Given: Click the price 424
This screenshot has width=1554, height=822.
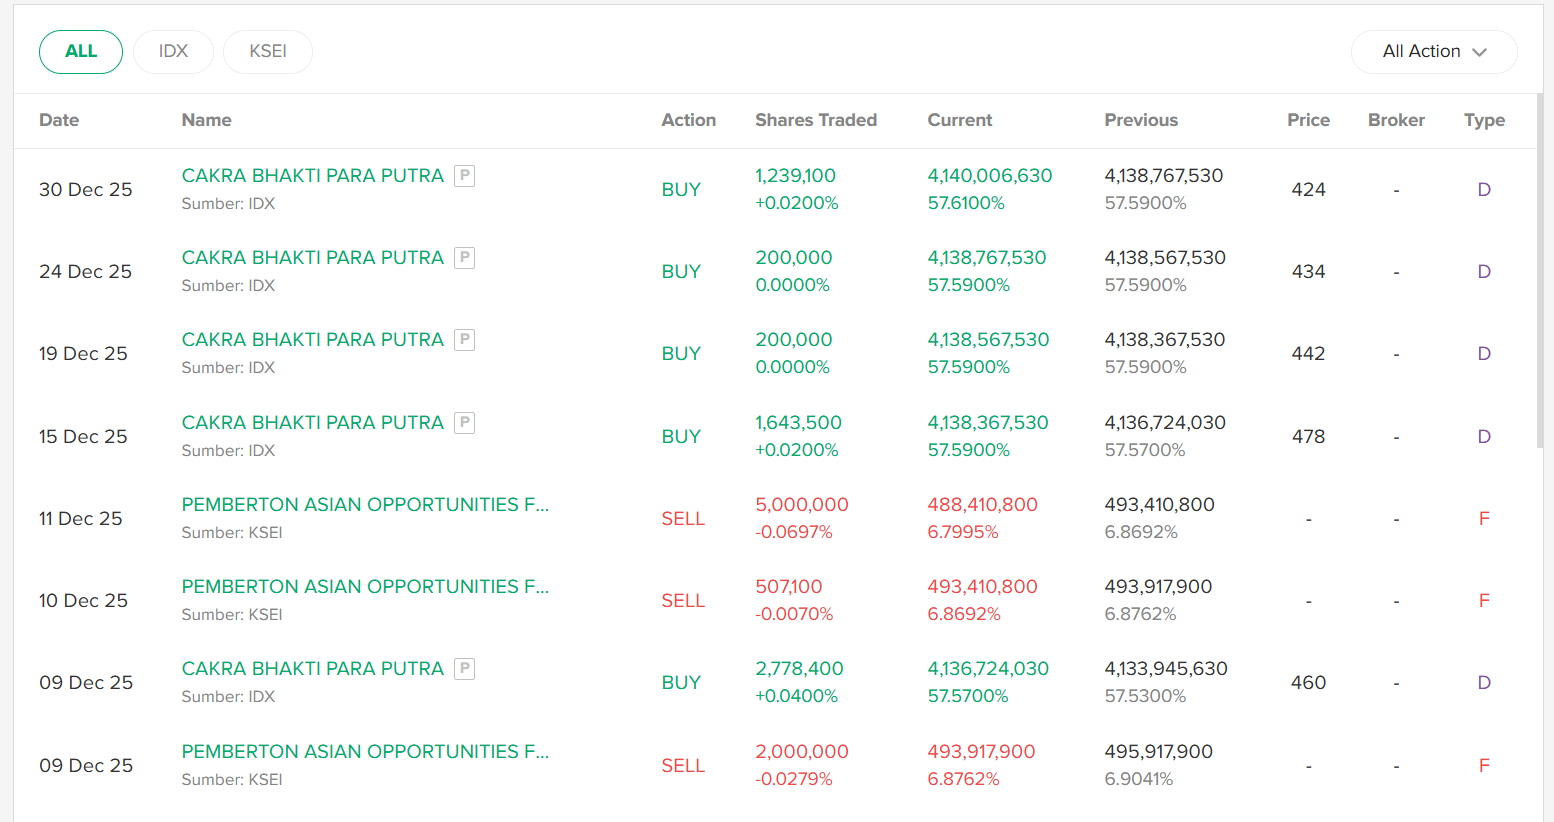Looking at the screenshot, I should pyautogui.click(x=1308, y=190).
